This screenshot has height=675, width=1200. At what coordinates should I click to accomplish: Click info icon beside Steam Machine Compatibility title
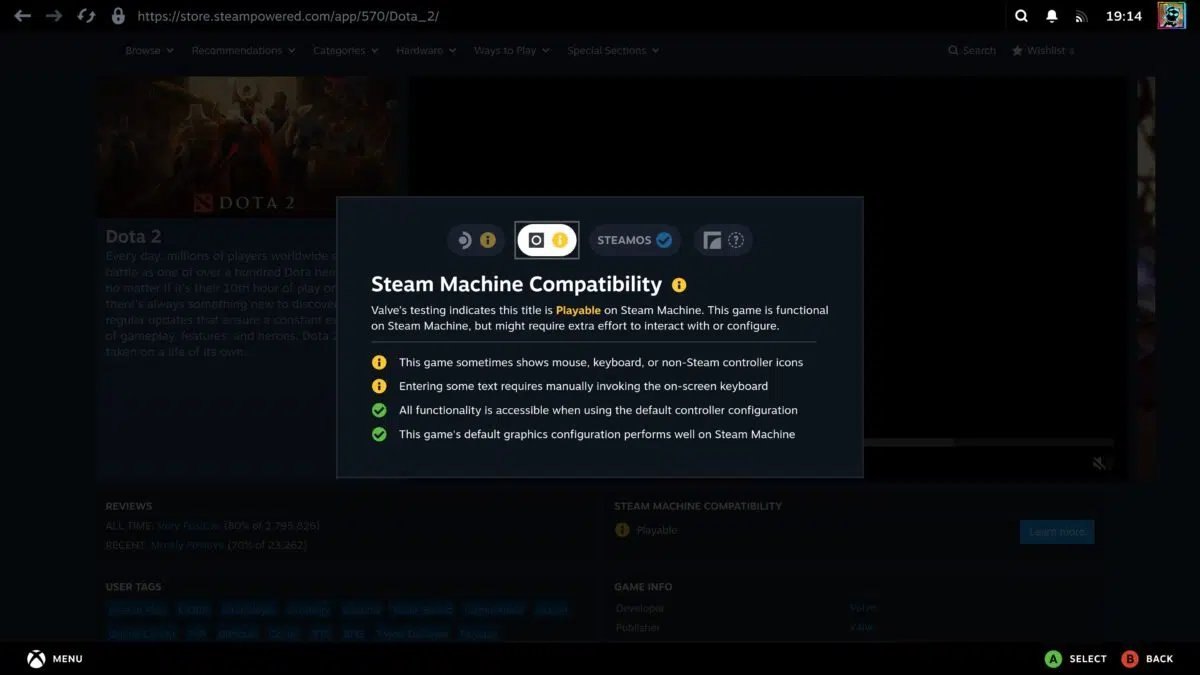(x=679, y=285)
